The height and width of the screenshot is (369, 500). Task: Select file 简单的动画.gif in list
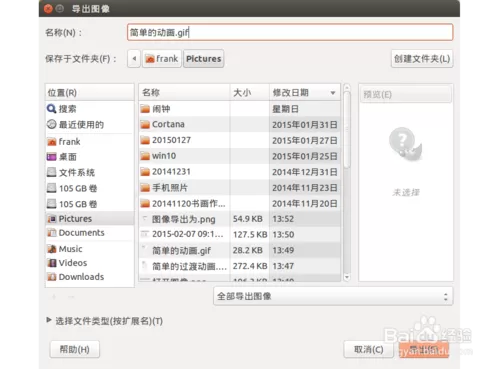[x=240, y=250]
